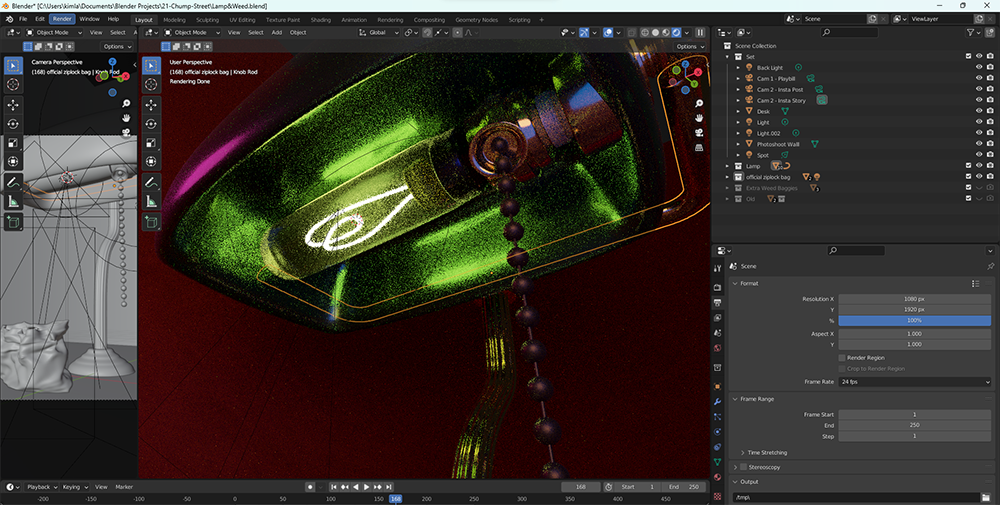Enable the Render Region checkbox
1000x505 pixels.
[842, 358]
